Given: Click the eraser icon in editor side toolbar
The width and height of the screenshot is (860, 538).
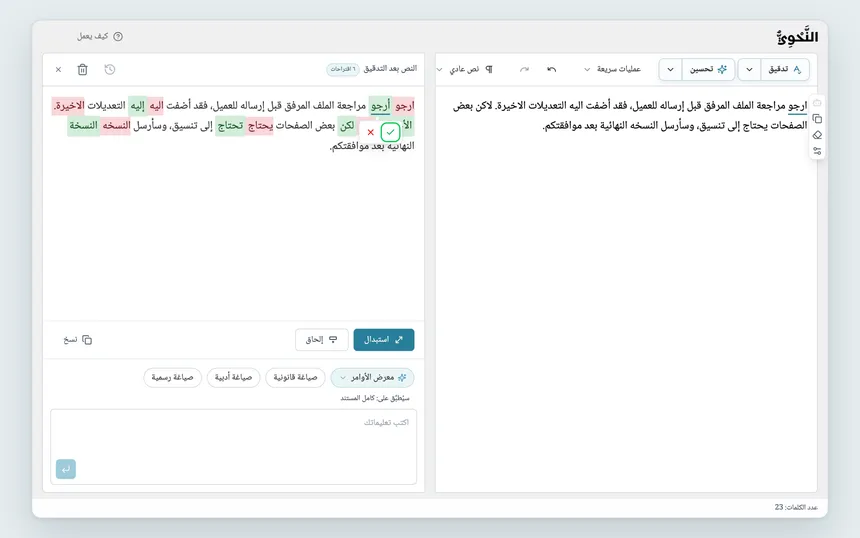Looking at the screenshot, I should click(817, 135).
